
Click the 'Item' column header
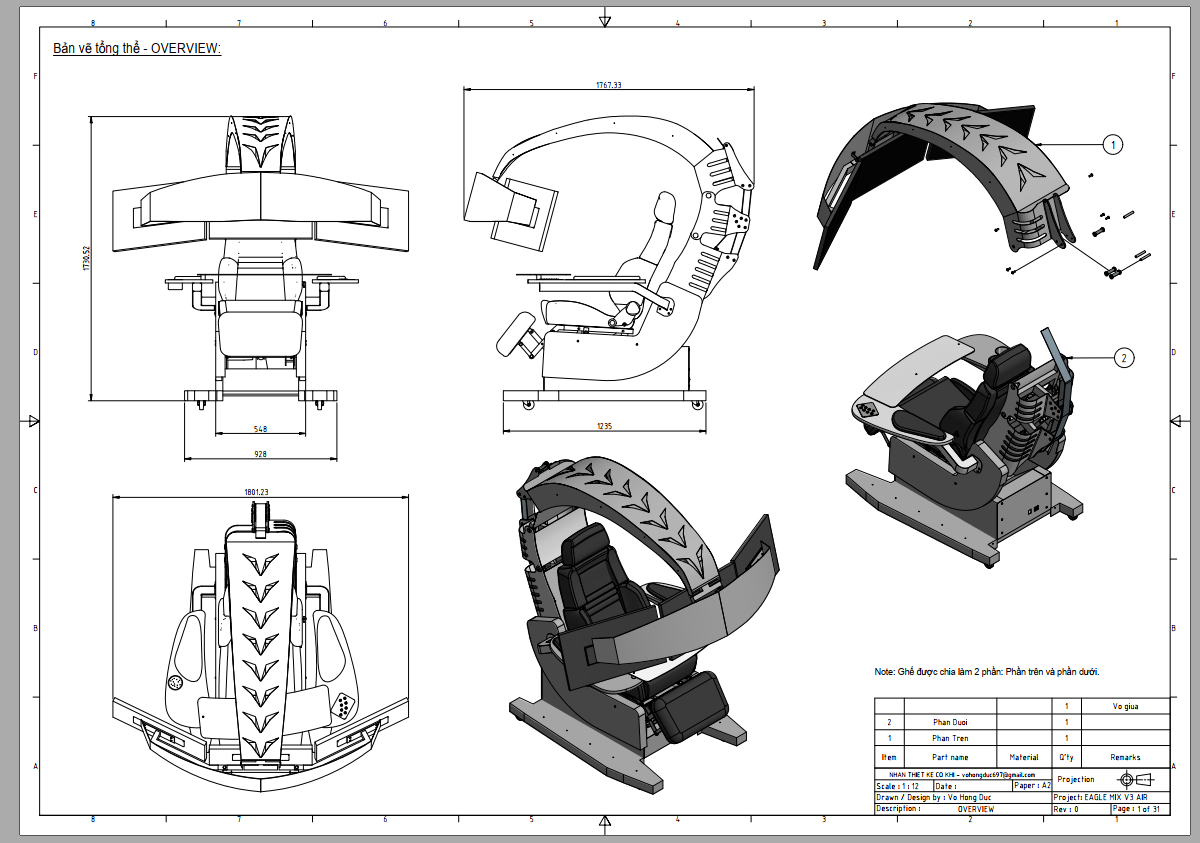889,757
